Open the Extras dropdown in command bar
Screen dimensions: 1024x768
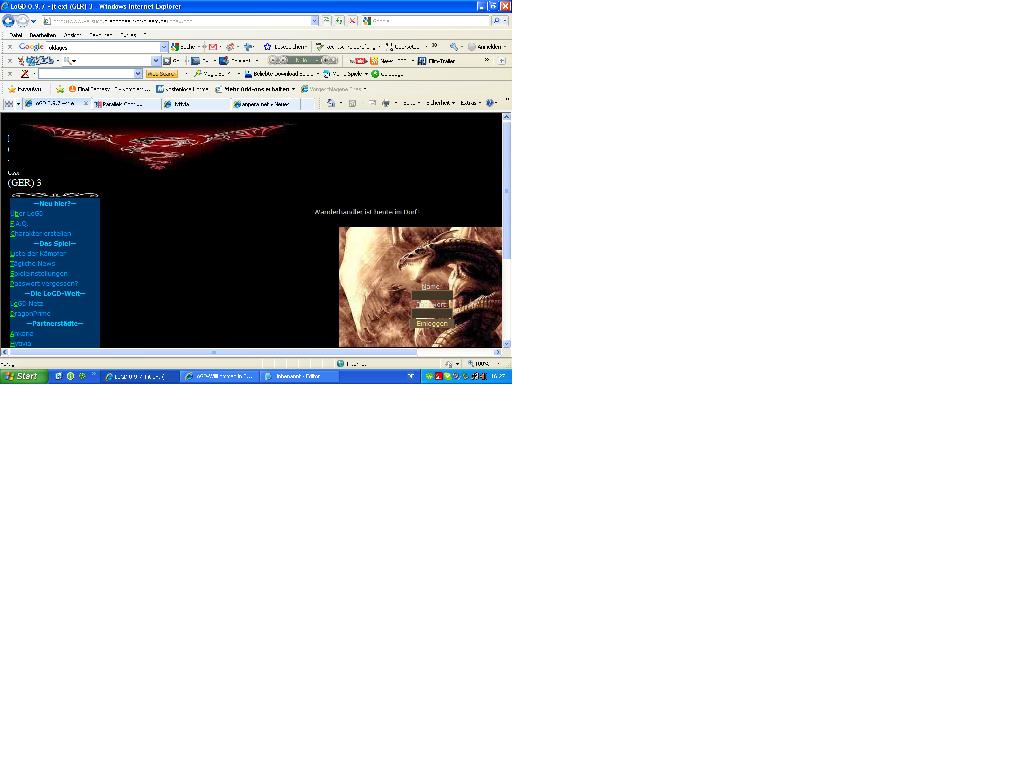click(470, 103)
